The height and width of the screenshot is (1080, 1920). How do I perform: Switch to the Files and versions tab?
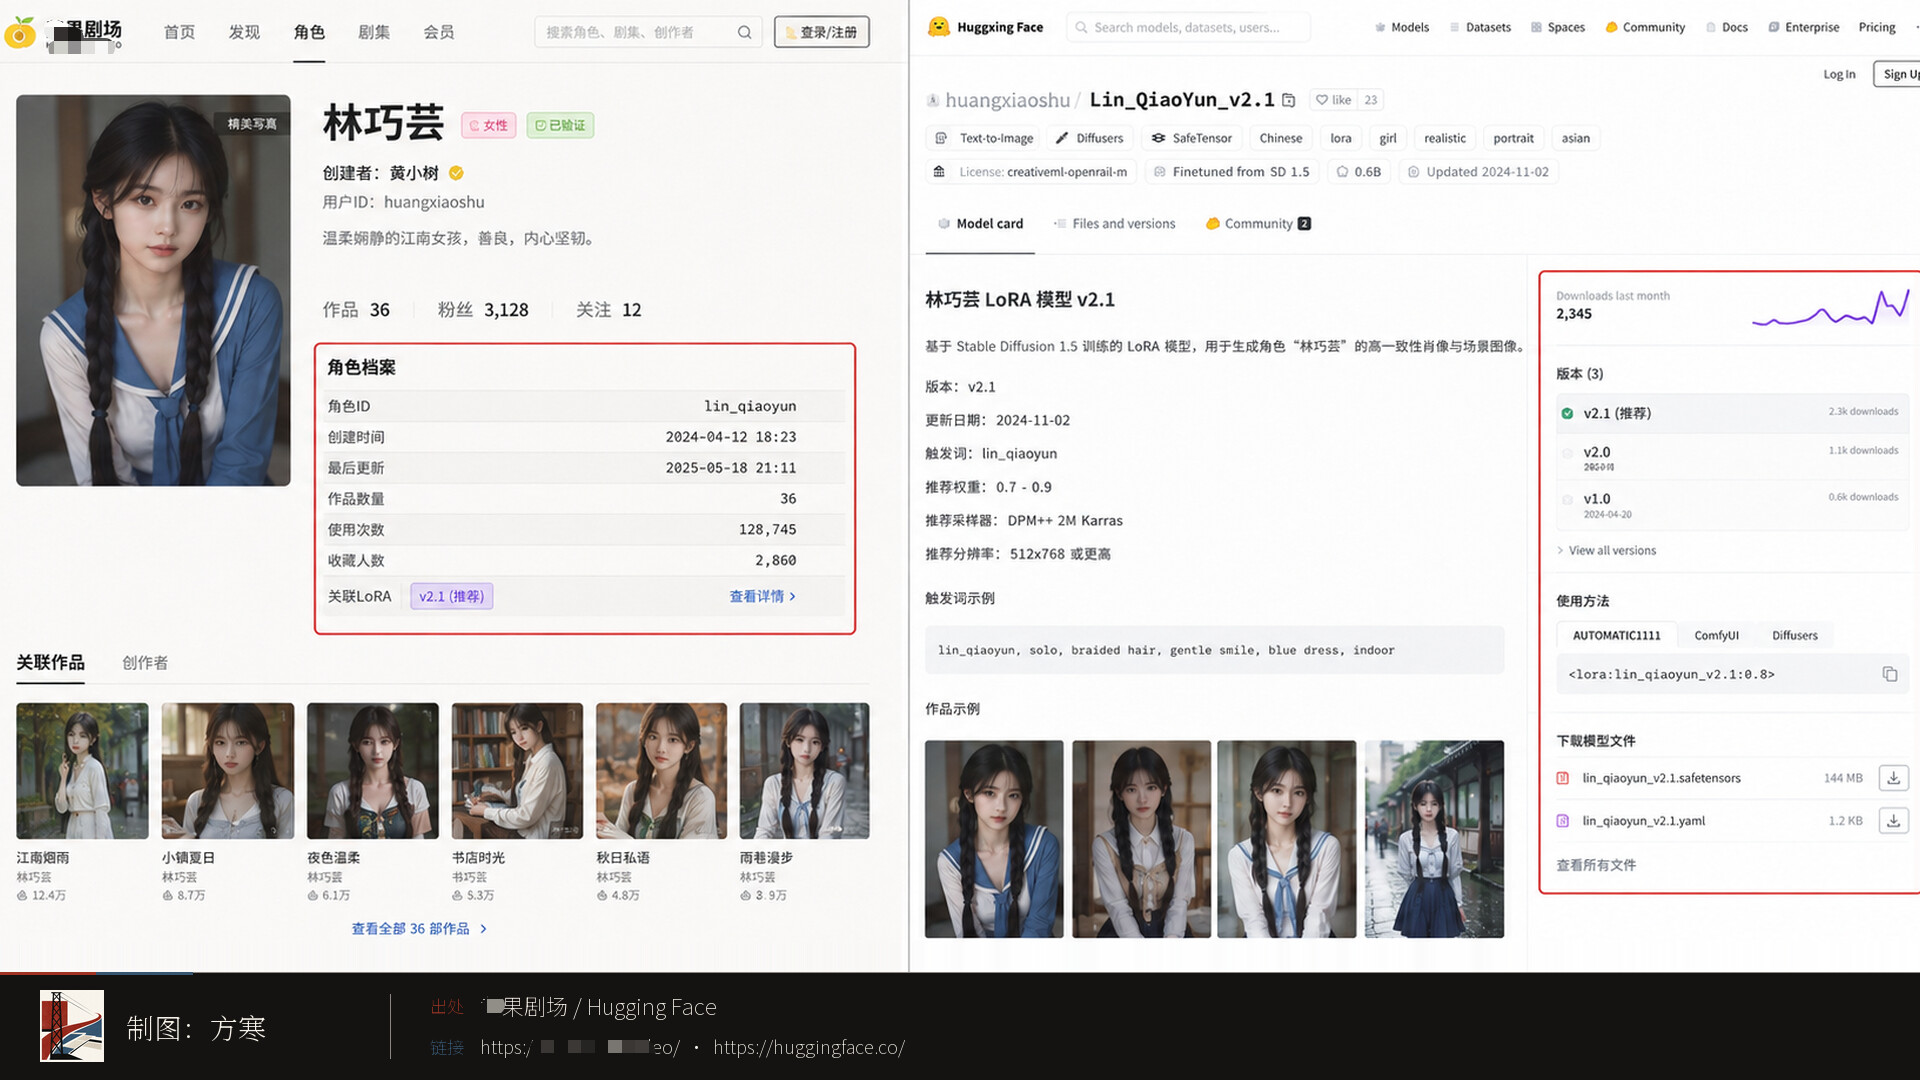click(x=1114, y=224)
